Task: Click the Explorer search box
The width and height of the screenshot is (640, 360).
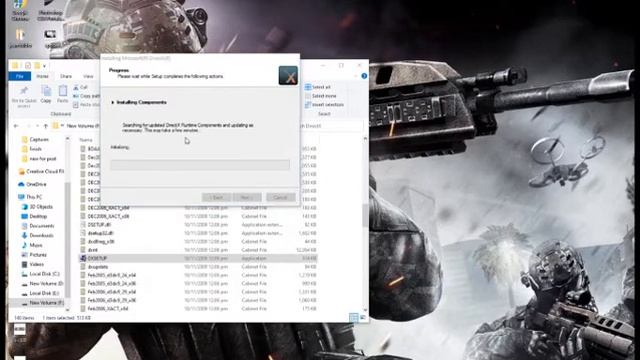Action: 331,126
